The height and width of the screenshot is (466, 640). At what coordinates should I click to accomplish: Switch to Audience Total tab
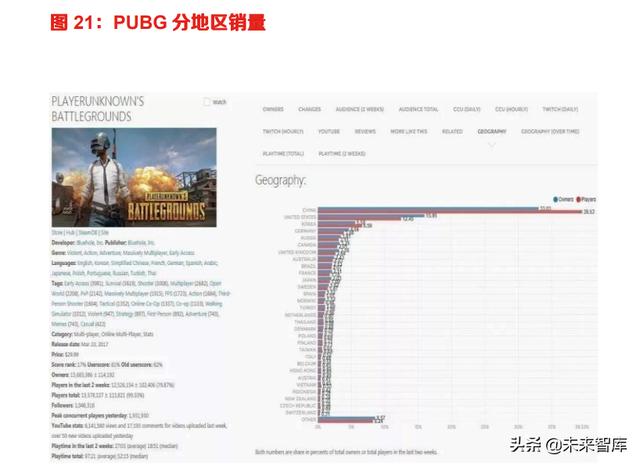418,109
